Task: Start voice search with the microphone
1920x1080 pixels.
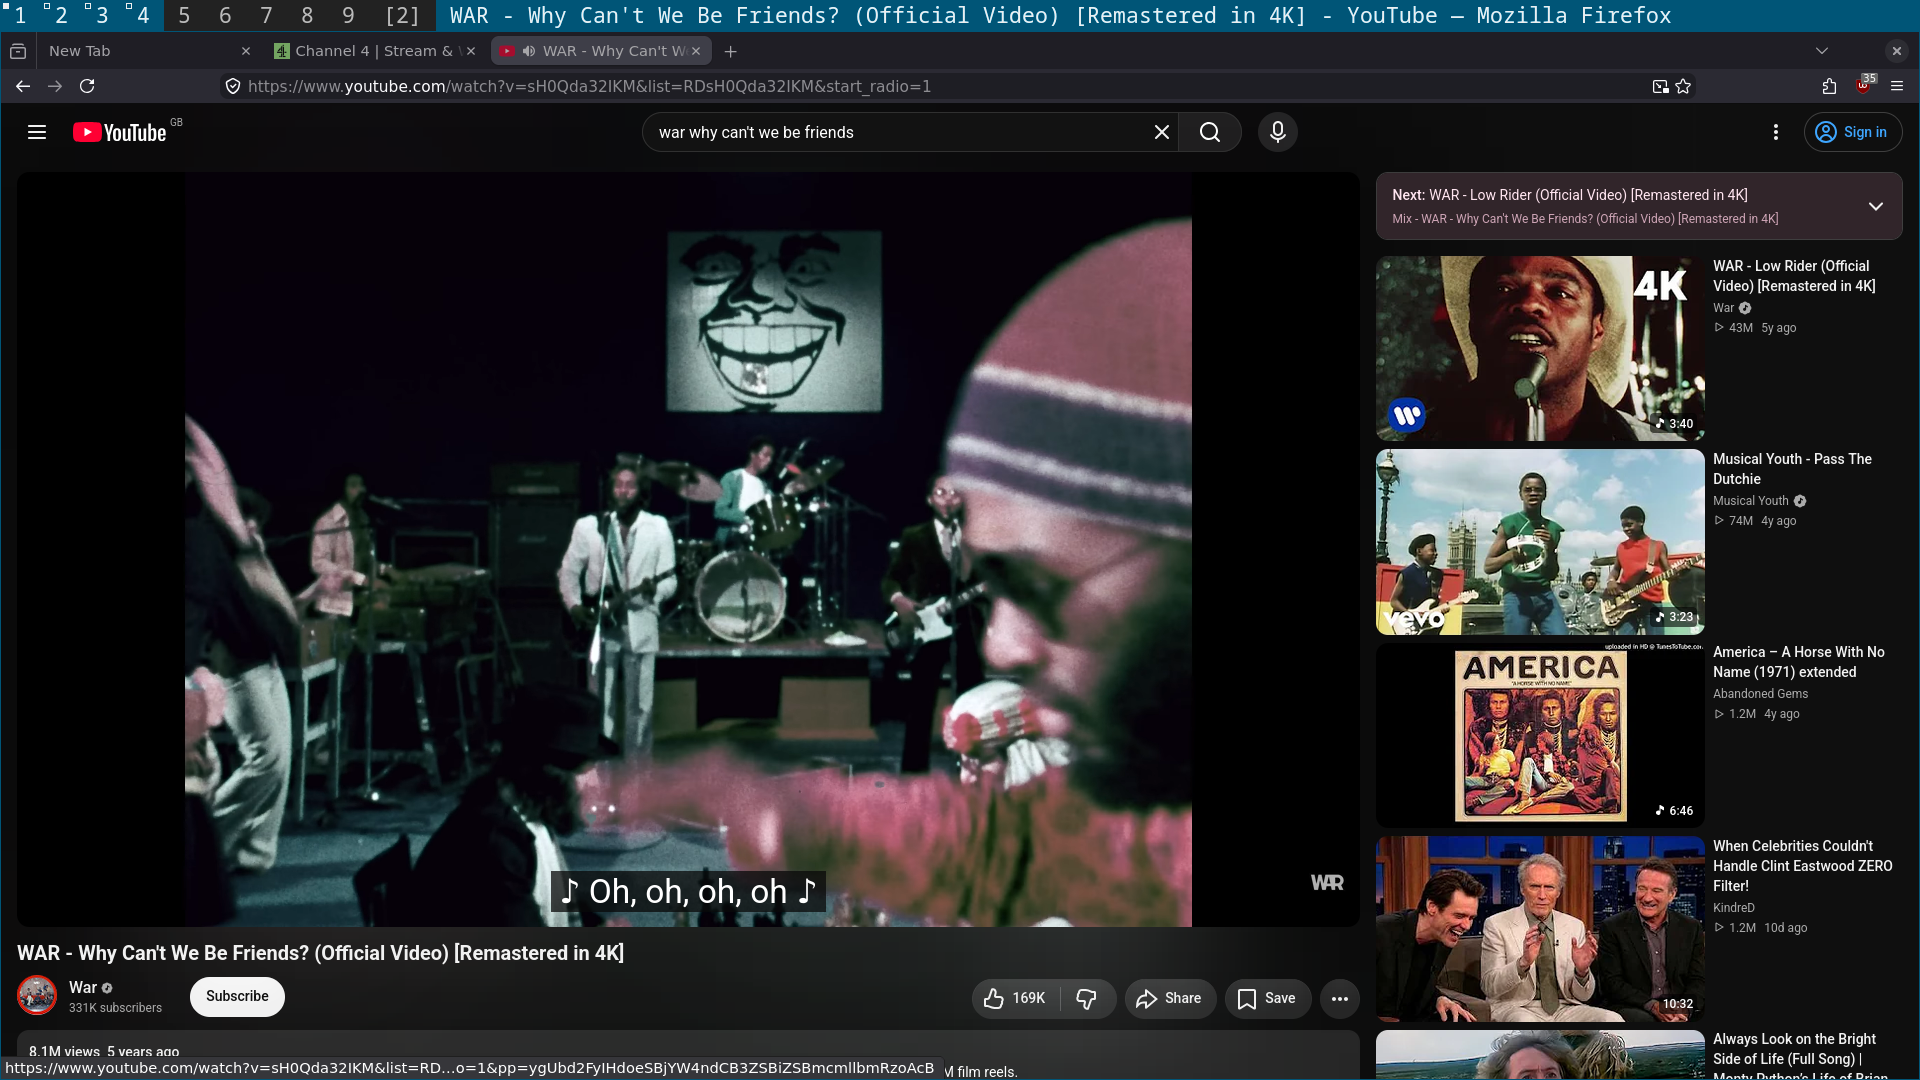Action: coord(1278,132)
